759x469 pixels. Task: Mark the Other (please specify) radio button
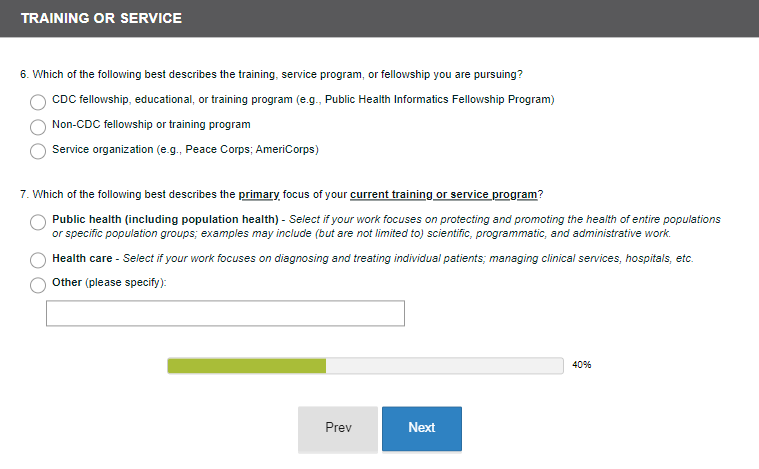coord(38,285)
